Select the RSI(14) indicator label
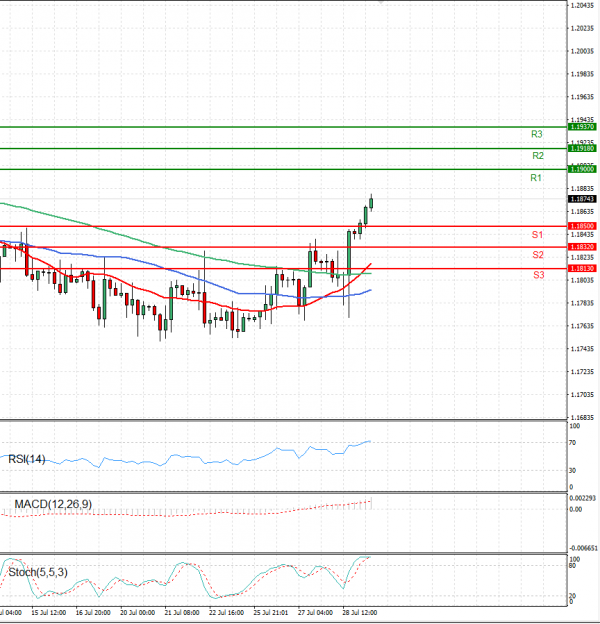The height and width of the screenshot is (624, 600). (x=27, y=459)
